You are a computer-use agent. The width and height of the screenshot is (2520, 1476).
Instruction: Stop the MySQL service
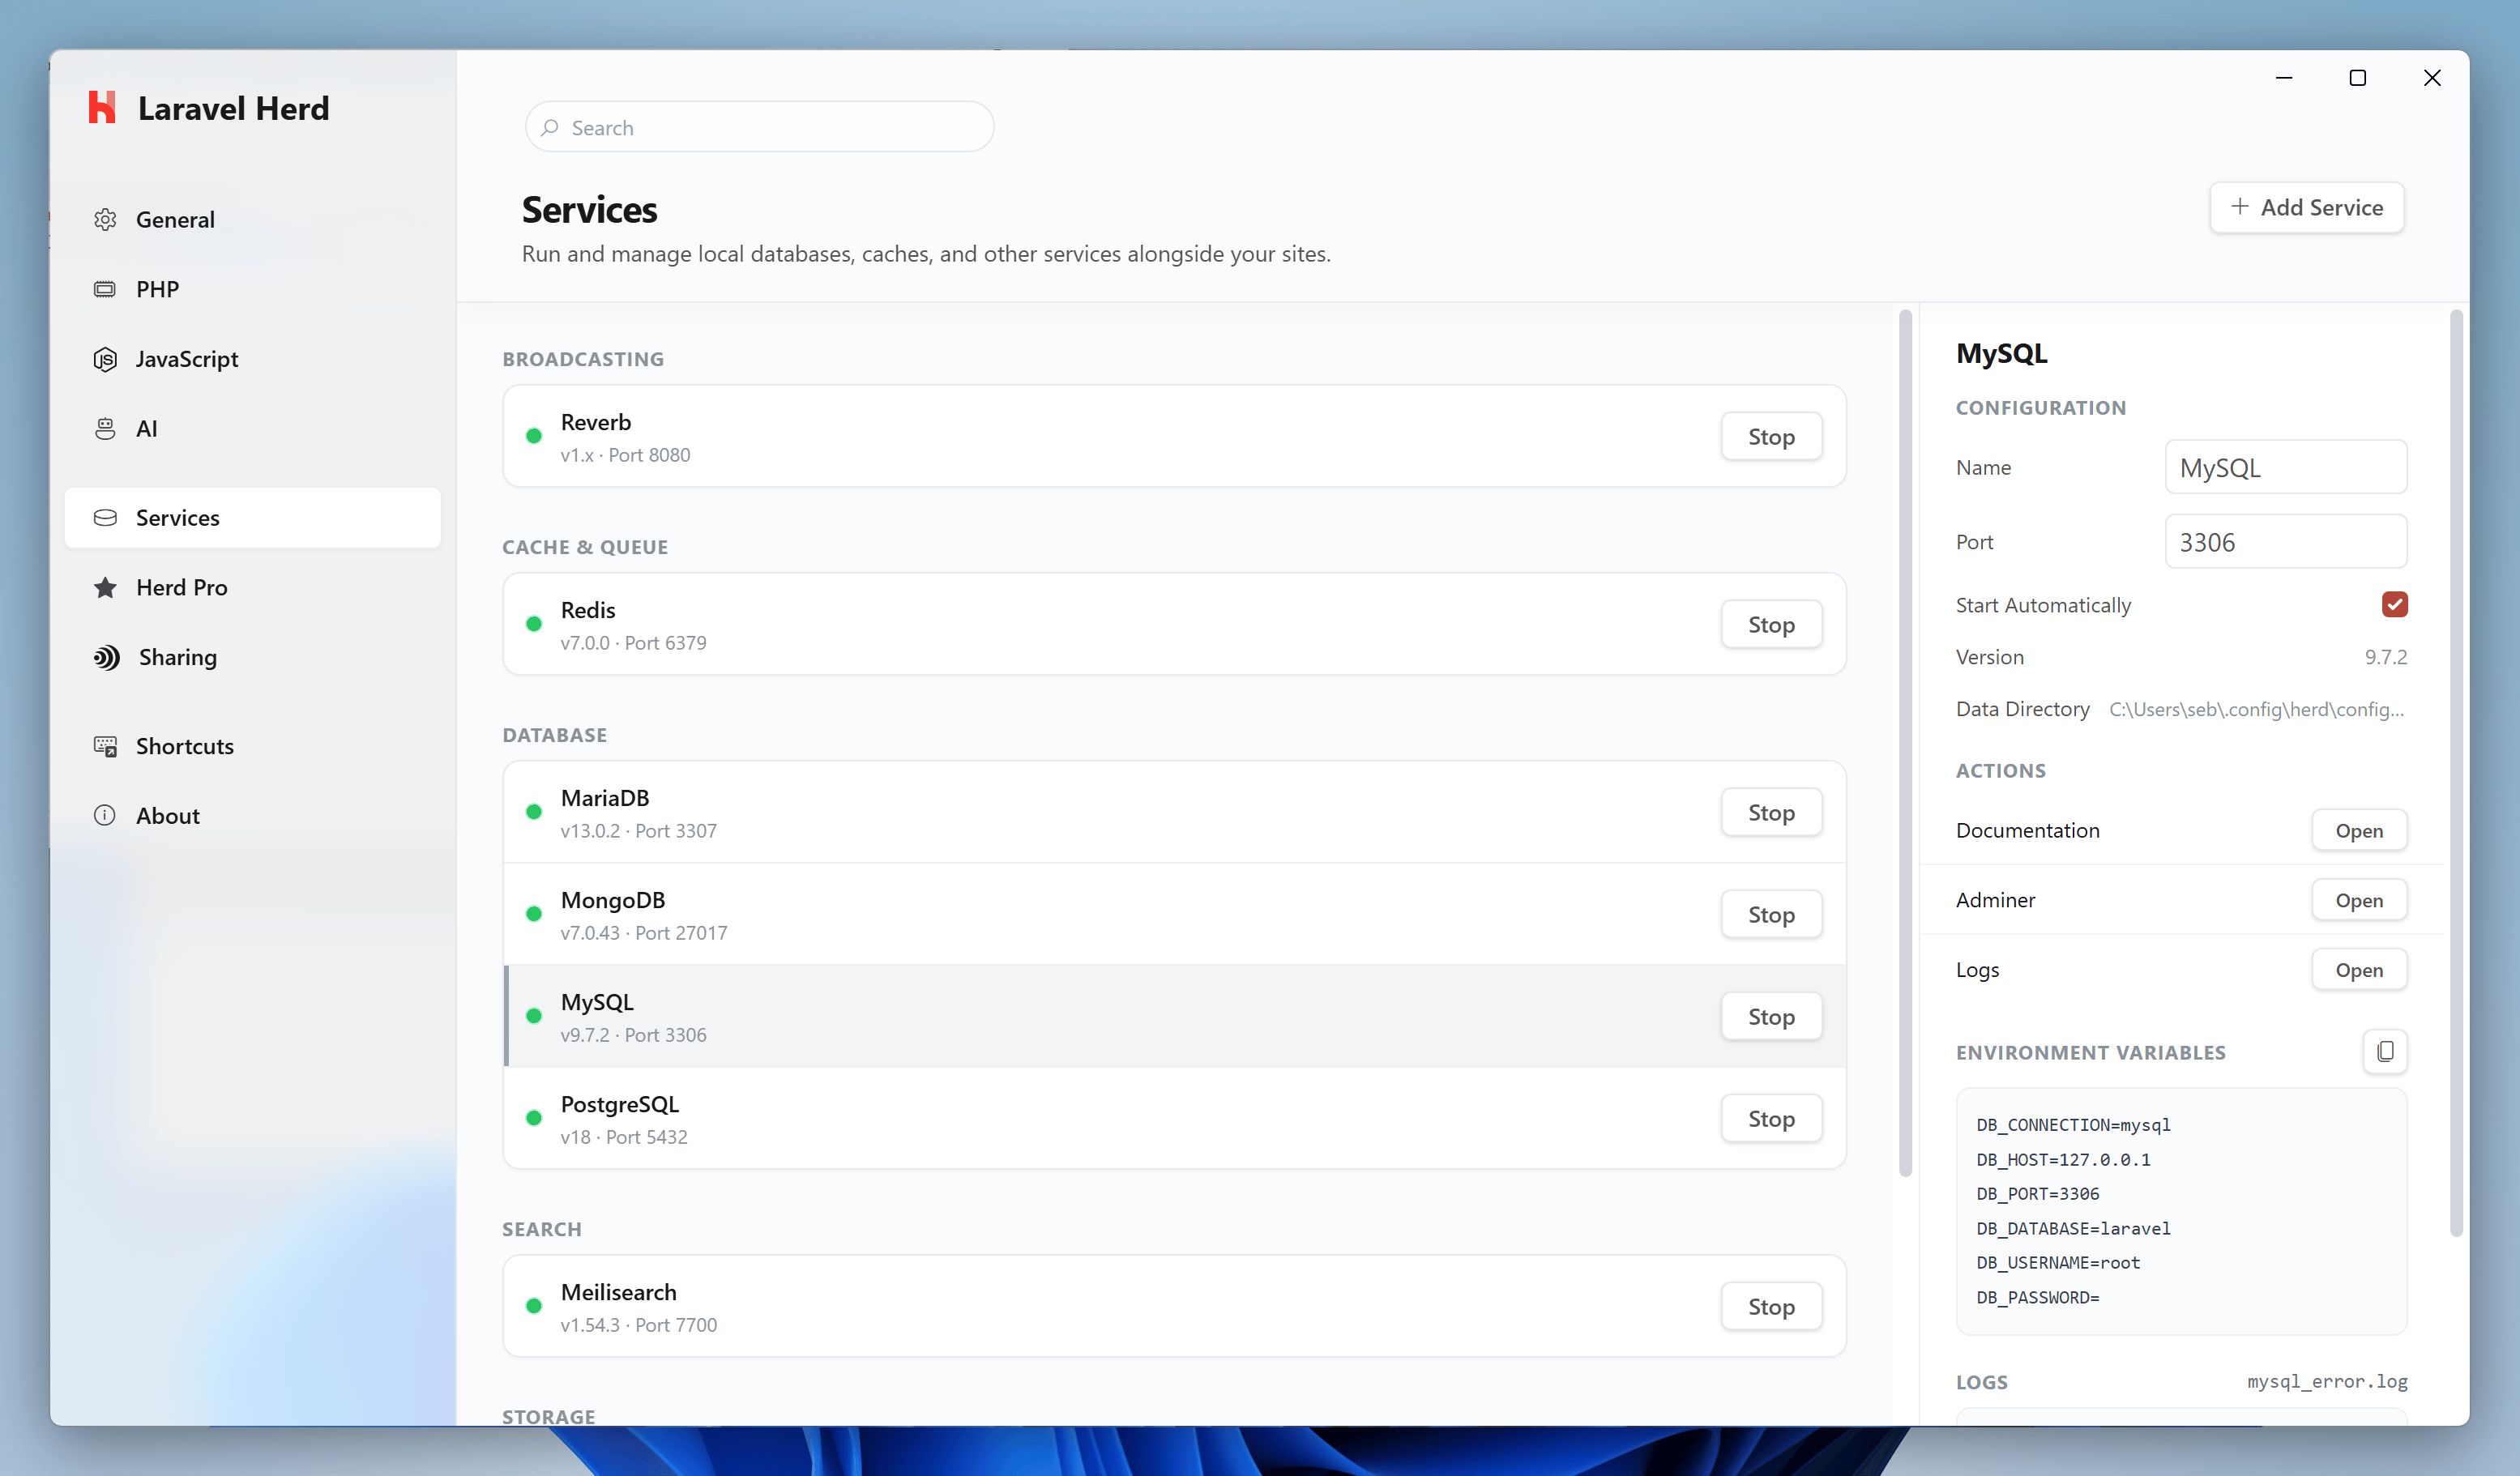click(x=1771, y=1016)
